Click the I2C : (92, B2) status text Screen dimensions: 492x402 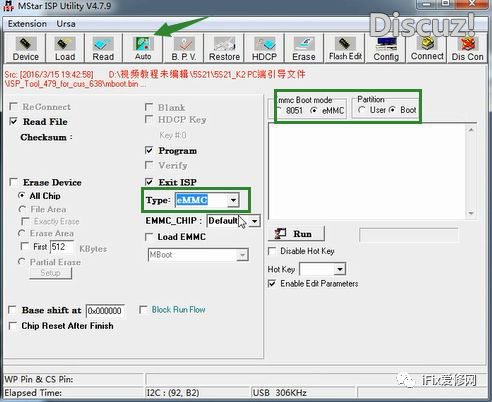[173, 393]
